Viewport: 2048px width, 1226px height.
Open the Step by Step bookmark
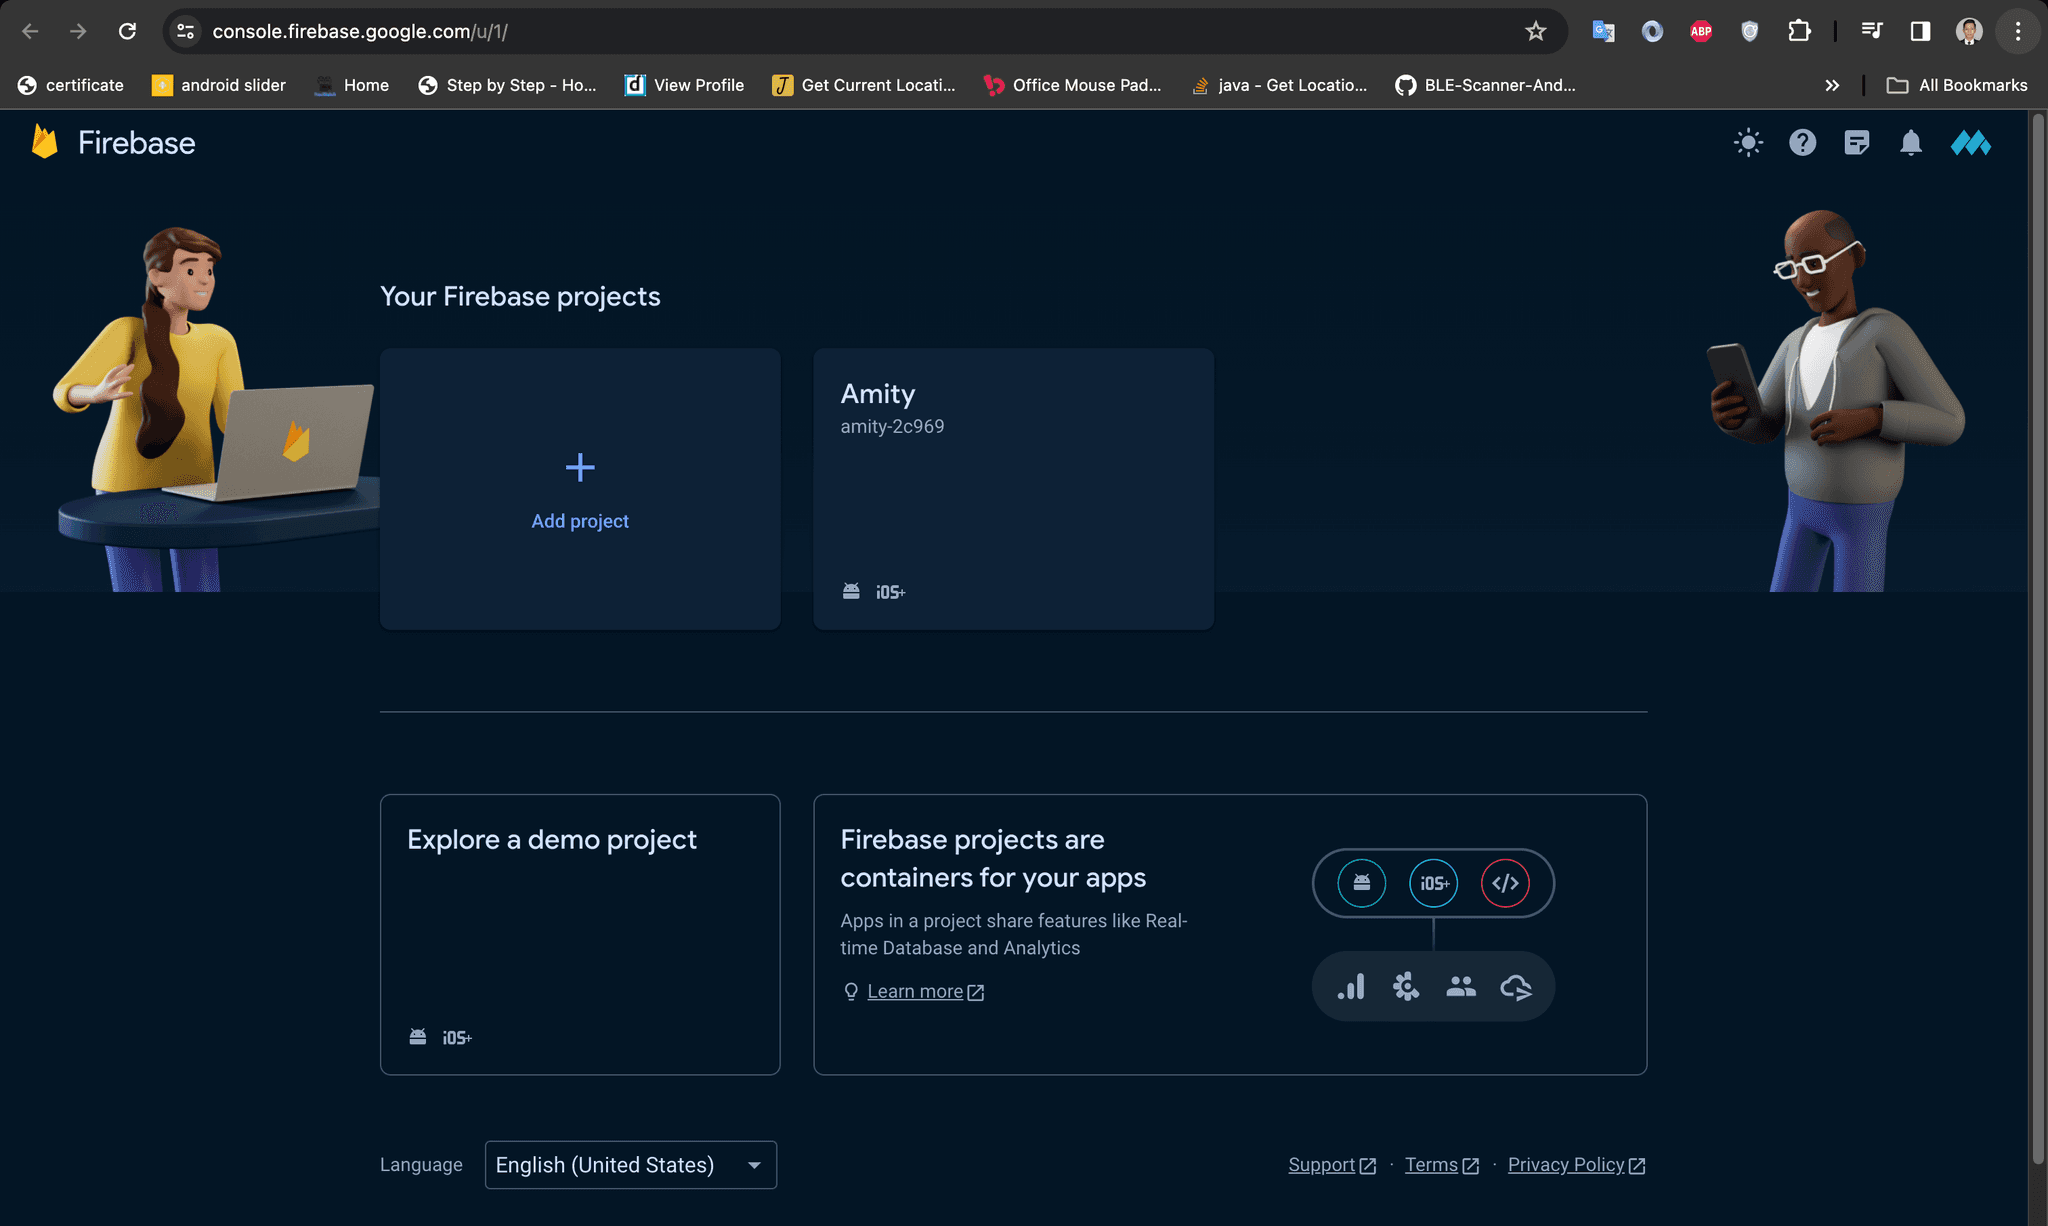(x=507, y=85)
